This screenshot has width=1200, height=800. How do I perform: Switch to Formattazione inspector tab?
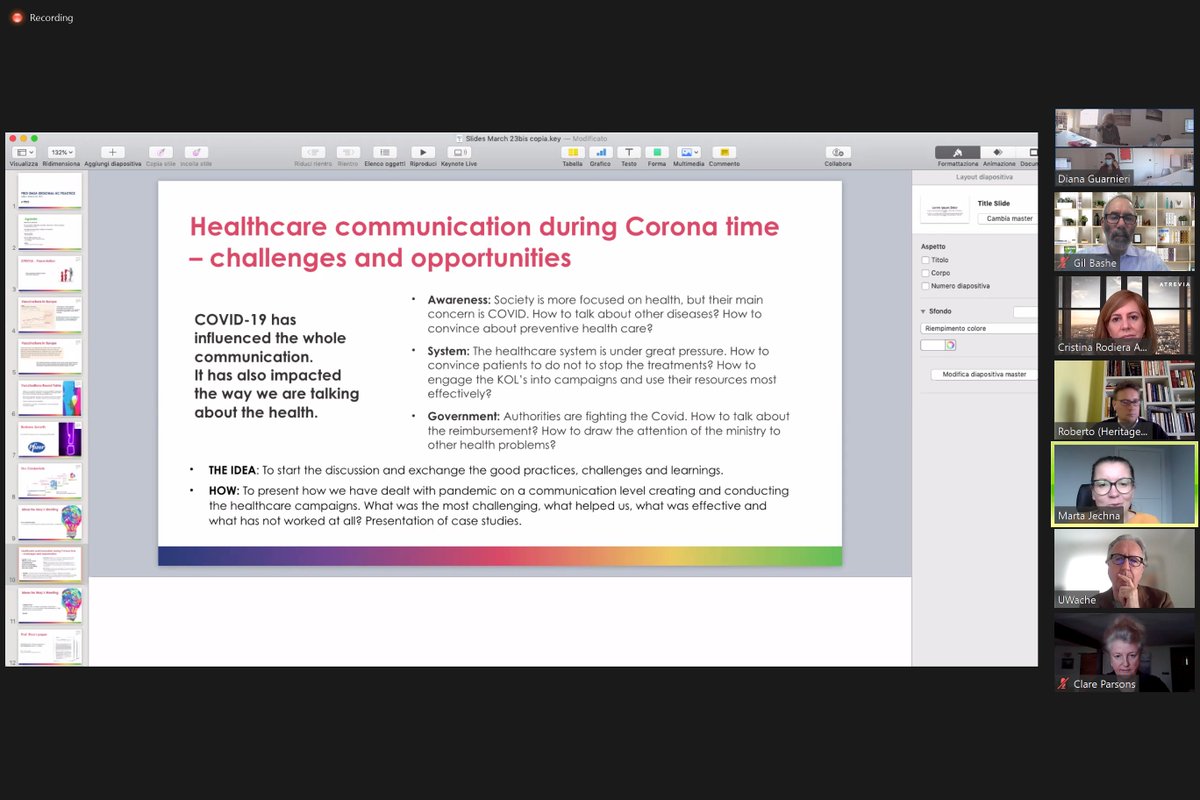pyautogui.click(x=957, y=153)
